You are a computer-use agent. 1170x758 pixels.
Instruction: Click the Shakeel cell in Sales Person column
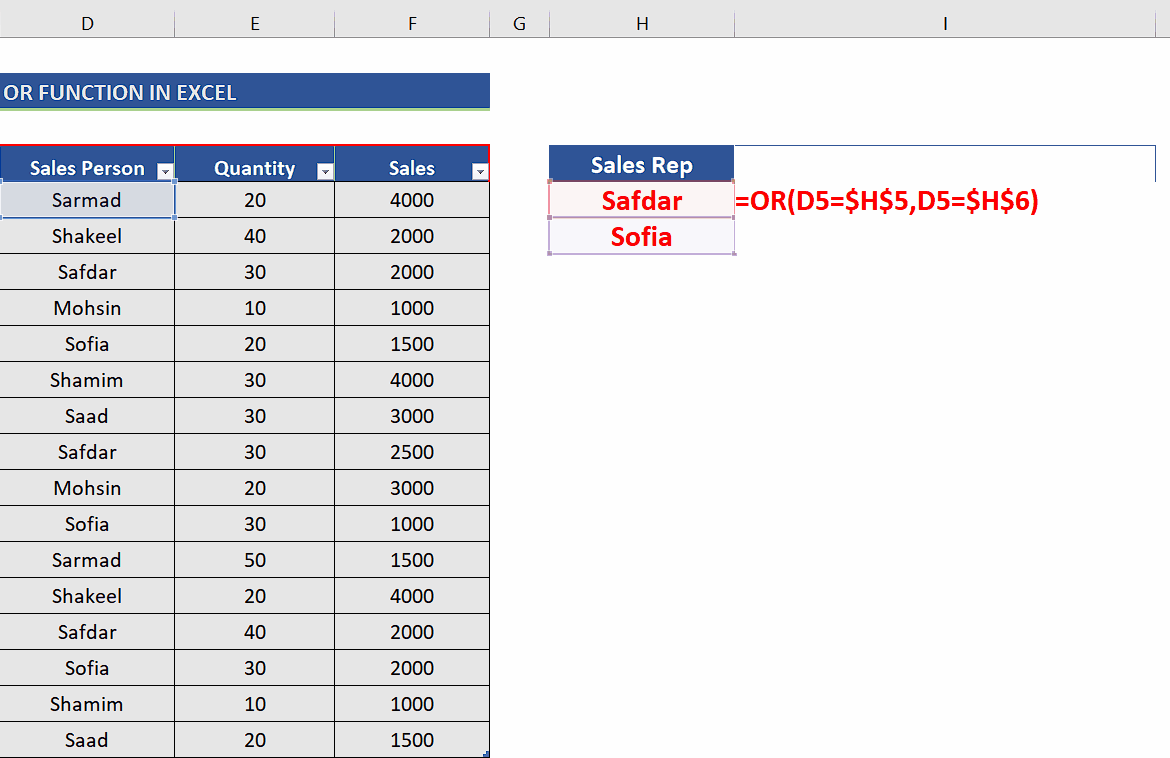(87, 236)
